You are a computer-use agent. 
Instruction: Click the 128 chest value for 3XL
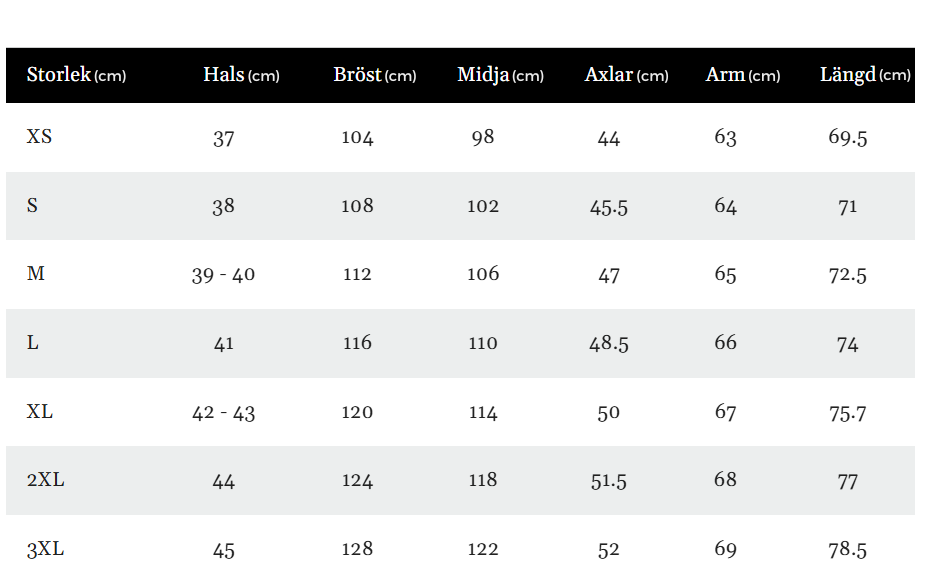pos(357,549)
